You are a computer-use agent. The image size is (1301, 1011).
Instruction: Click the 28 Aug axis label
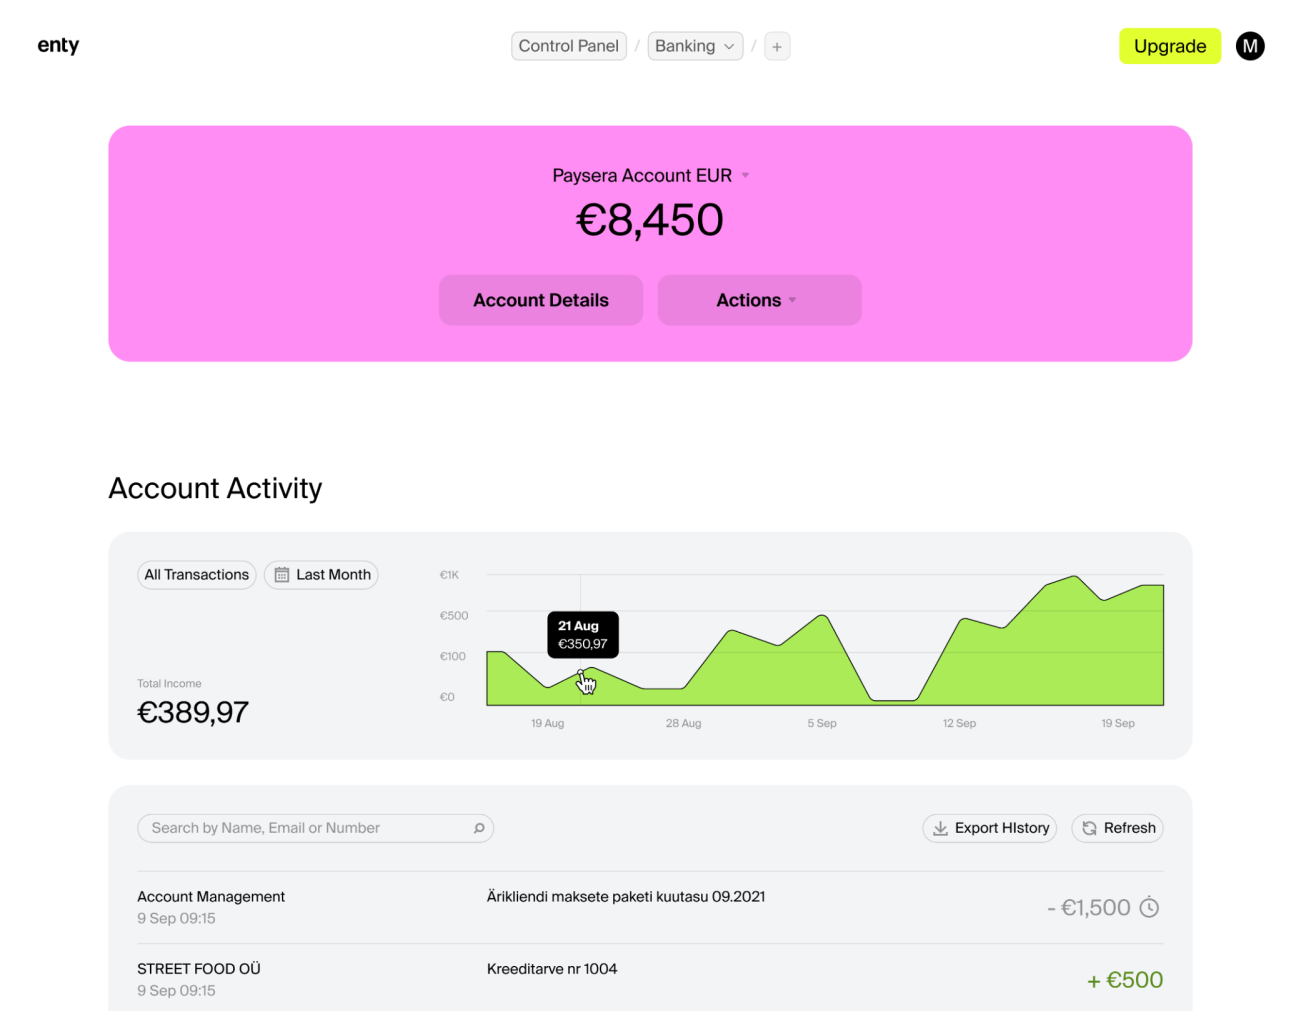[683, 723]
